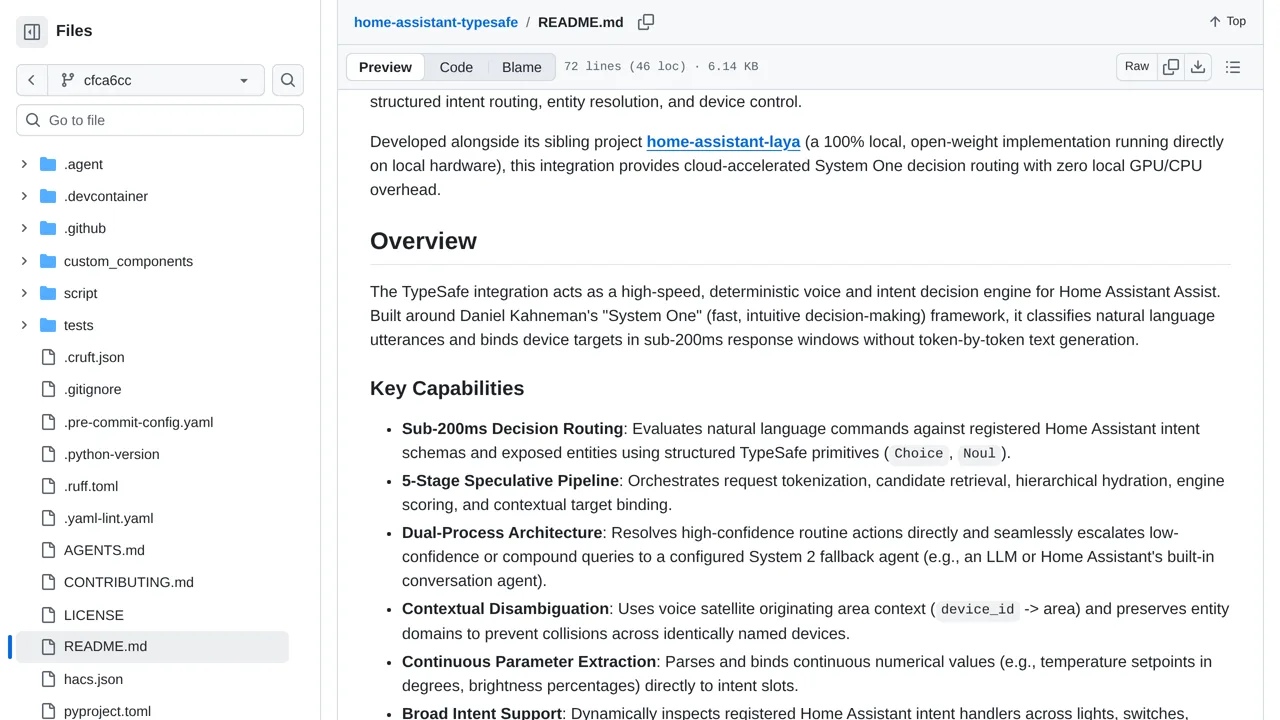Click the 72 lines file info text
Viewport: 1280px width, 720px height.
pyautogui.click(x=661, y=67)
